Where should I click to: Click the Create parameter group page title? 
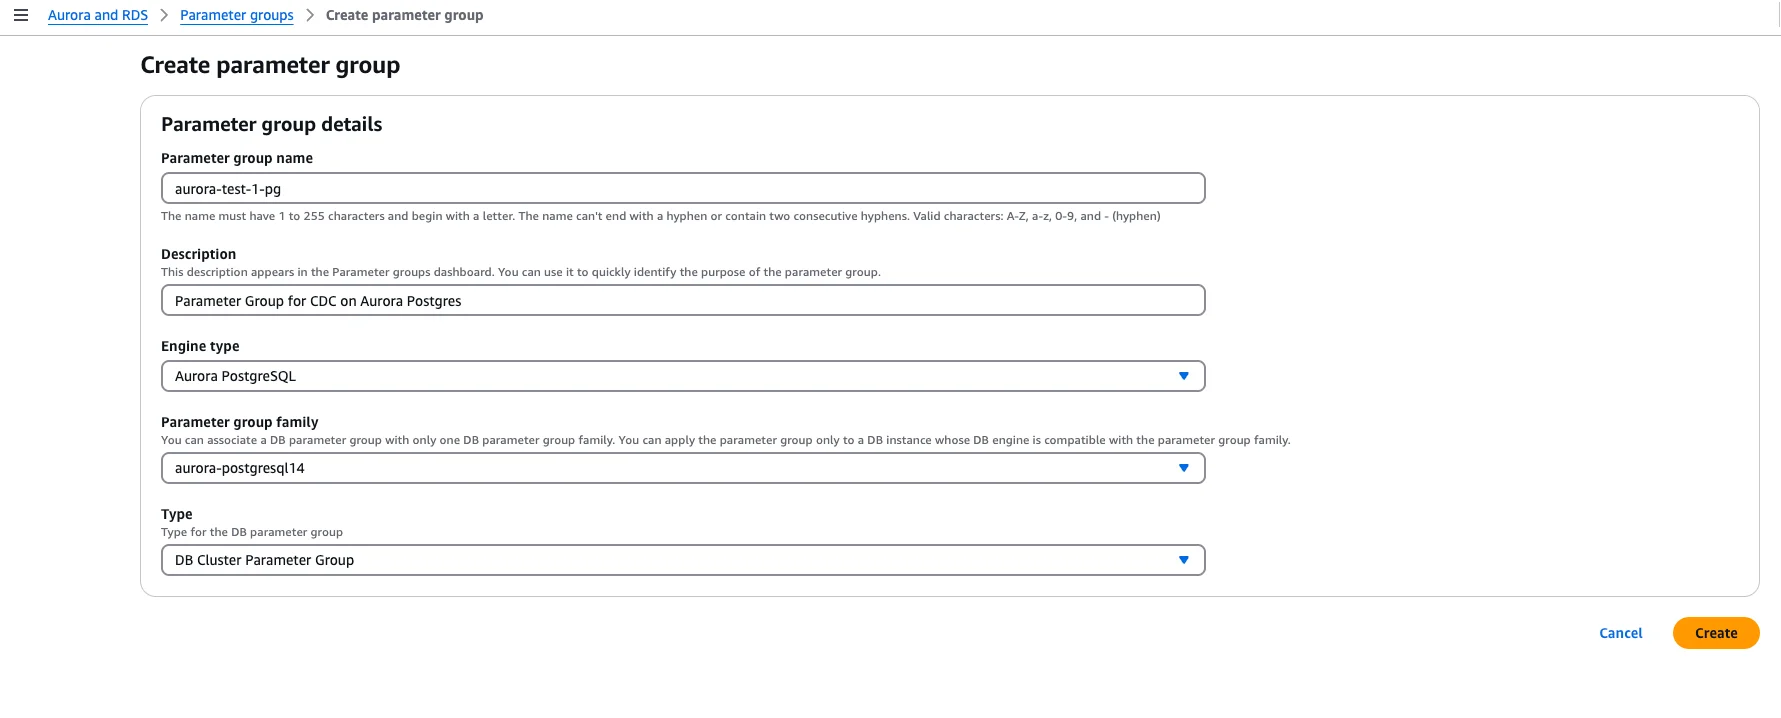(270, 65)
